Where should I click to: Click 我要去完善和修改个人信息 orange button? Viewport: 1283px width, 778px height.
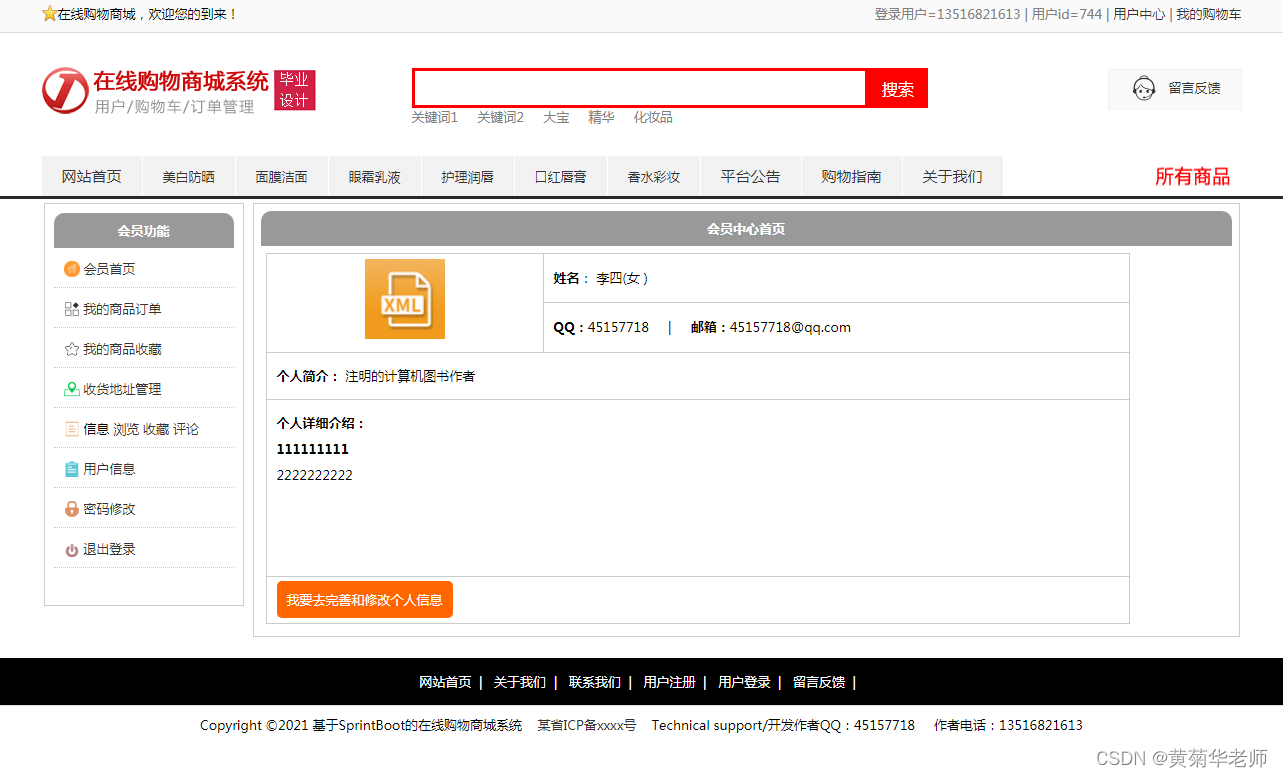coord(365,600)
